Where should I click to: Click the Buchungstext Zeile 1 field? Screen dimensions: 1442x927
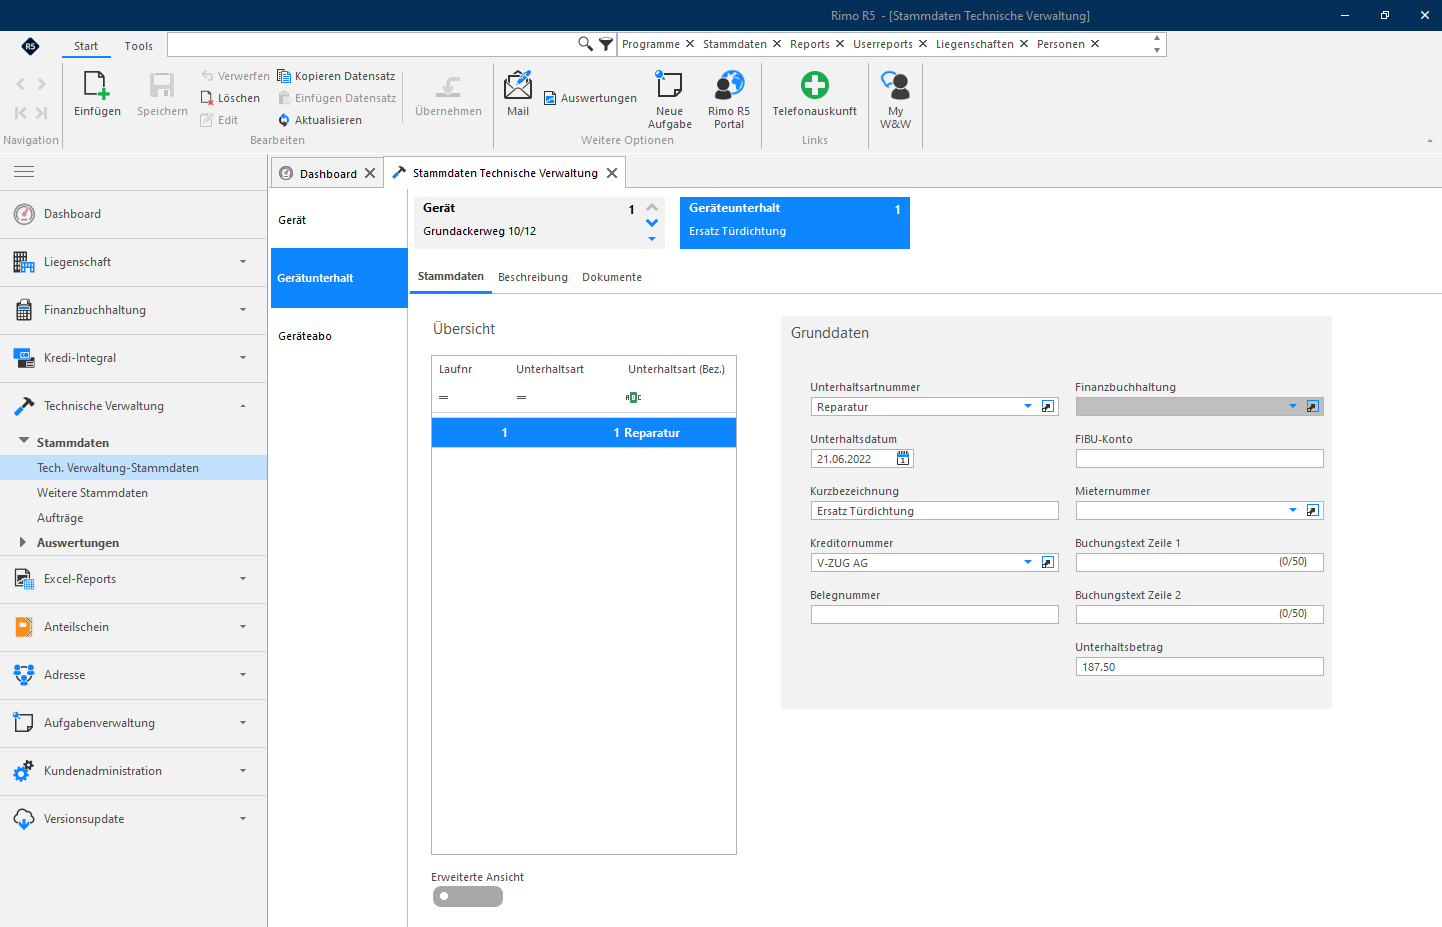coord(1200,563)
